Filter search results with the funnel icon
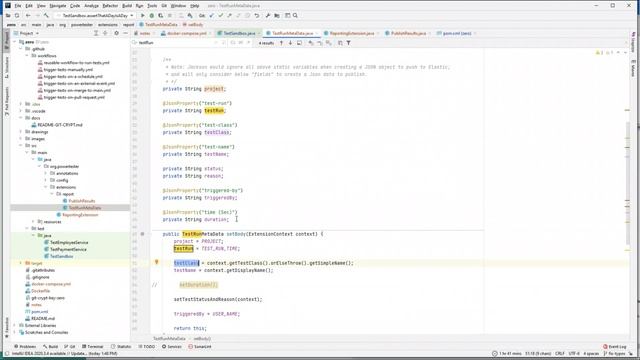The width and height of the screenshot is (640, 360). 349,43
